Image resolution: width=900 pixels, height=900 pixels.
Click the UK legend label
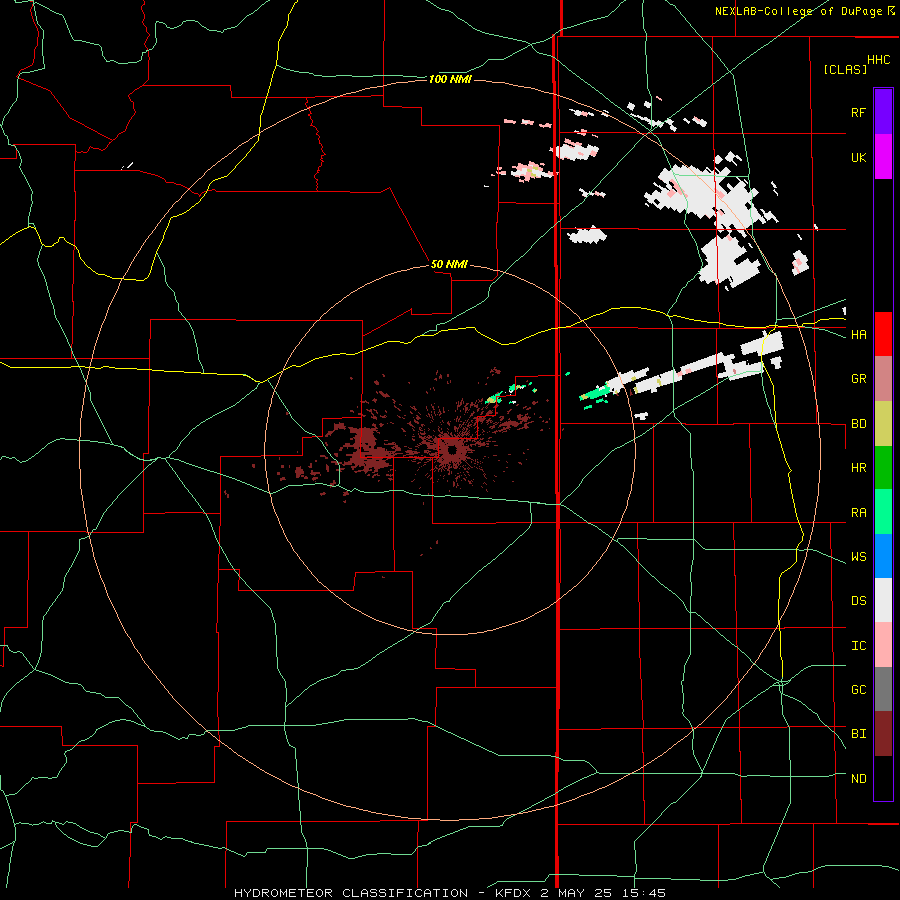858,157
